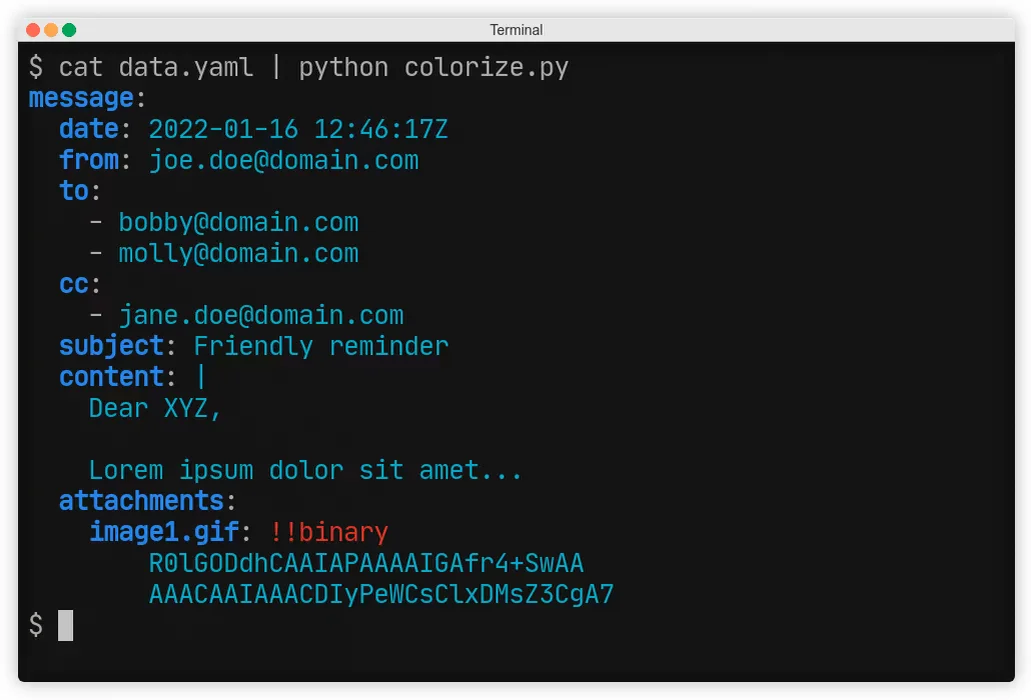Image resolution: width=1031 pixels, height=700 pixels.
Task: Click the 'Friendly reminder' subject text
Action: point(321,346)
